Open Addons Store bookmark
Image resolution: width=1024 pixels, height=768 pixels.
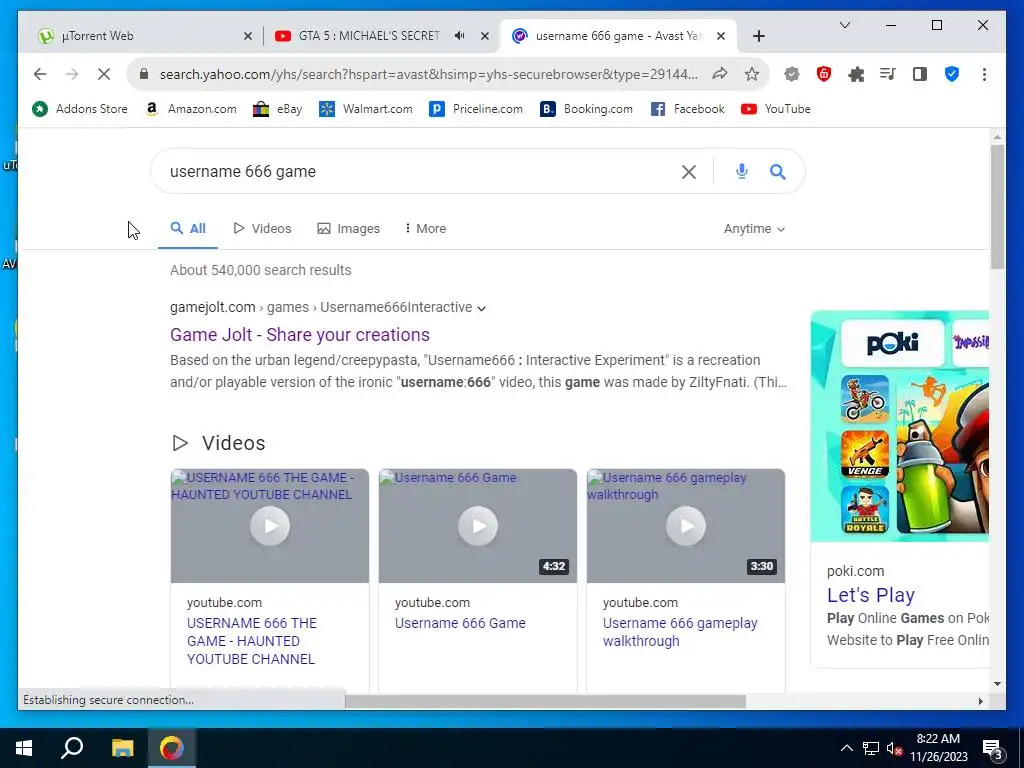(x=80, y=109)
